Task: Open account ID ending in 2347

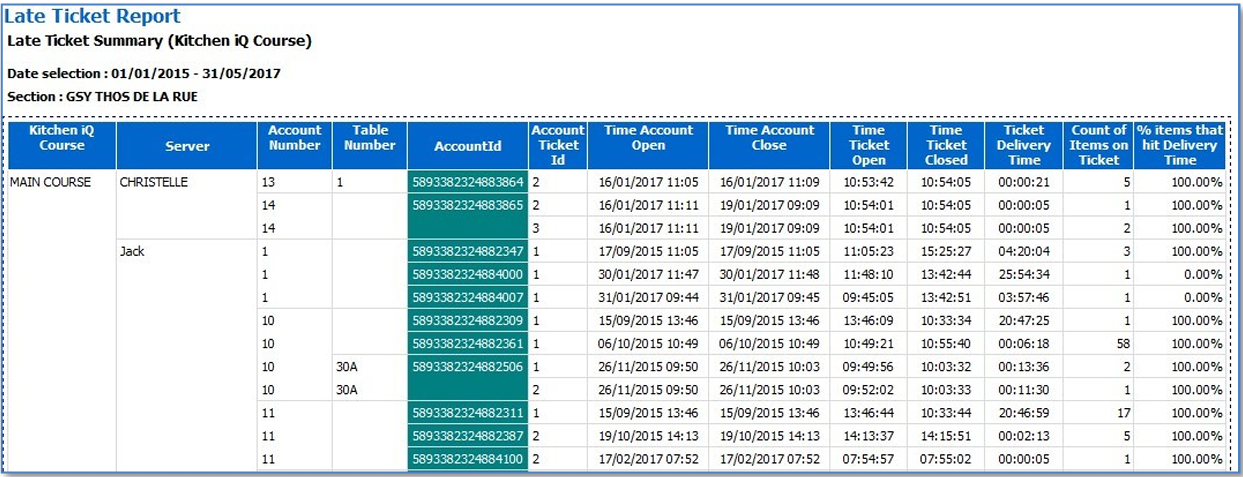Action: point(467,251)
